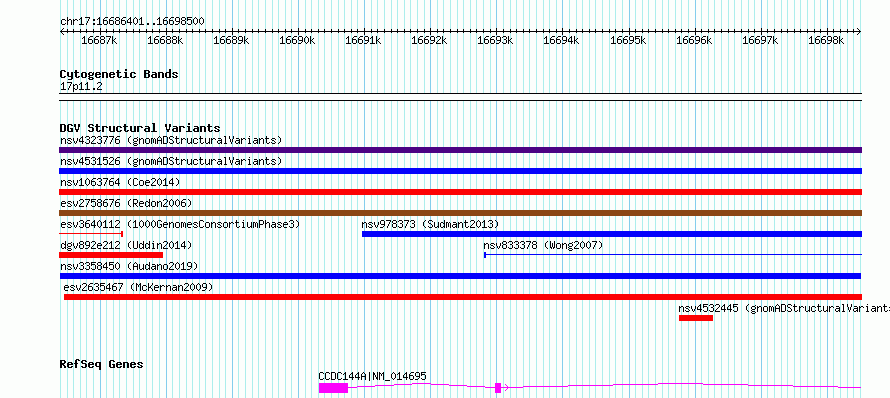Open the nsv833378 (Wong2007) variant label
The width and height of the screenshot is (890, 398).
pos(543,245)
